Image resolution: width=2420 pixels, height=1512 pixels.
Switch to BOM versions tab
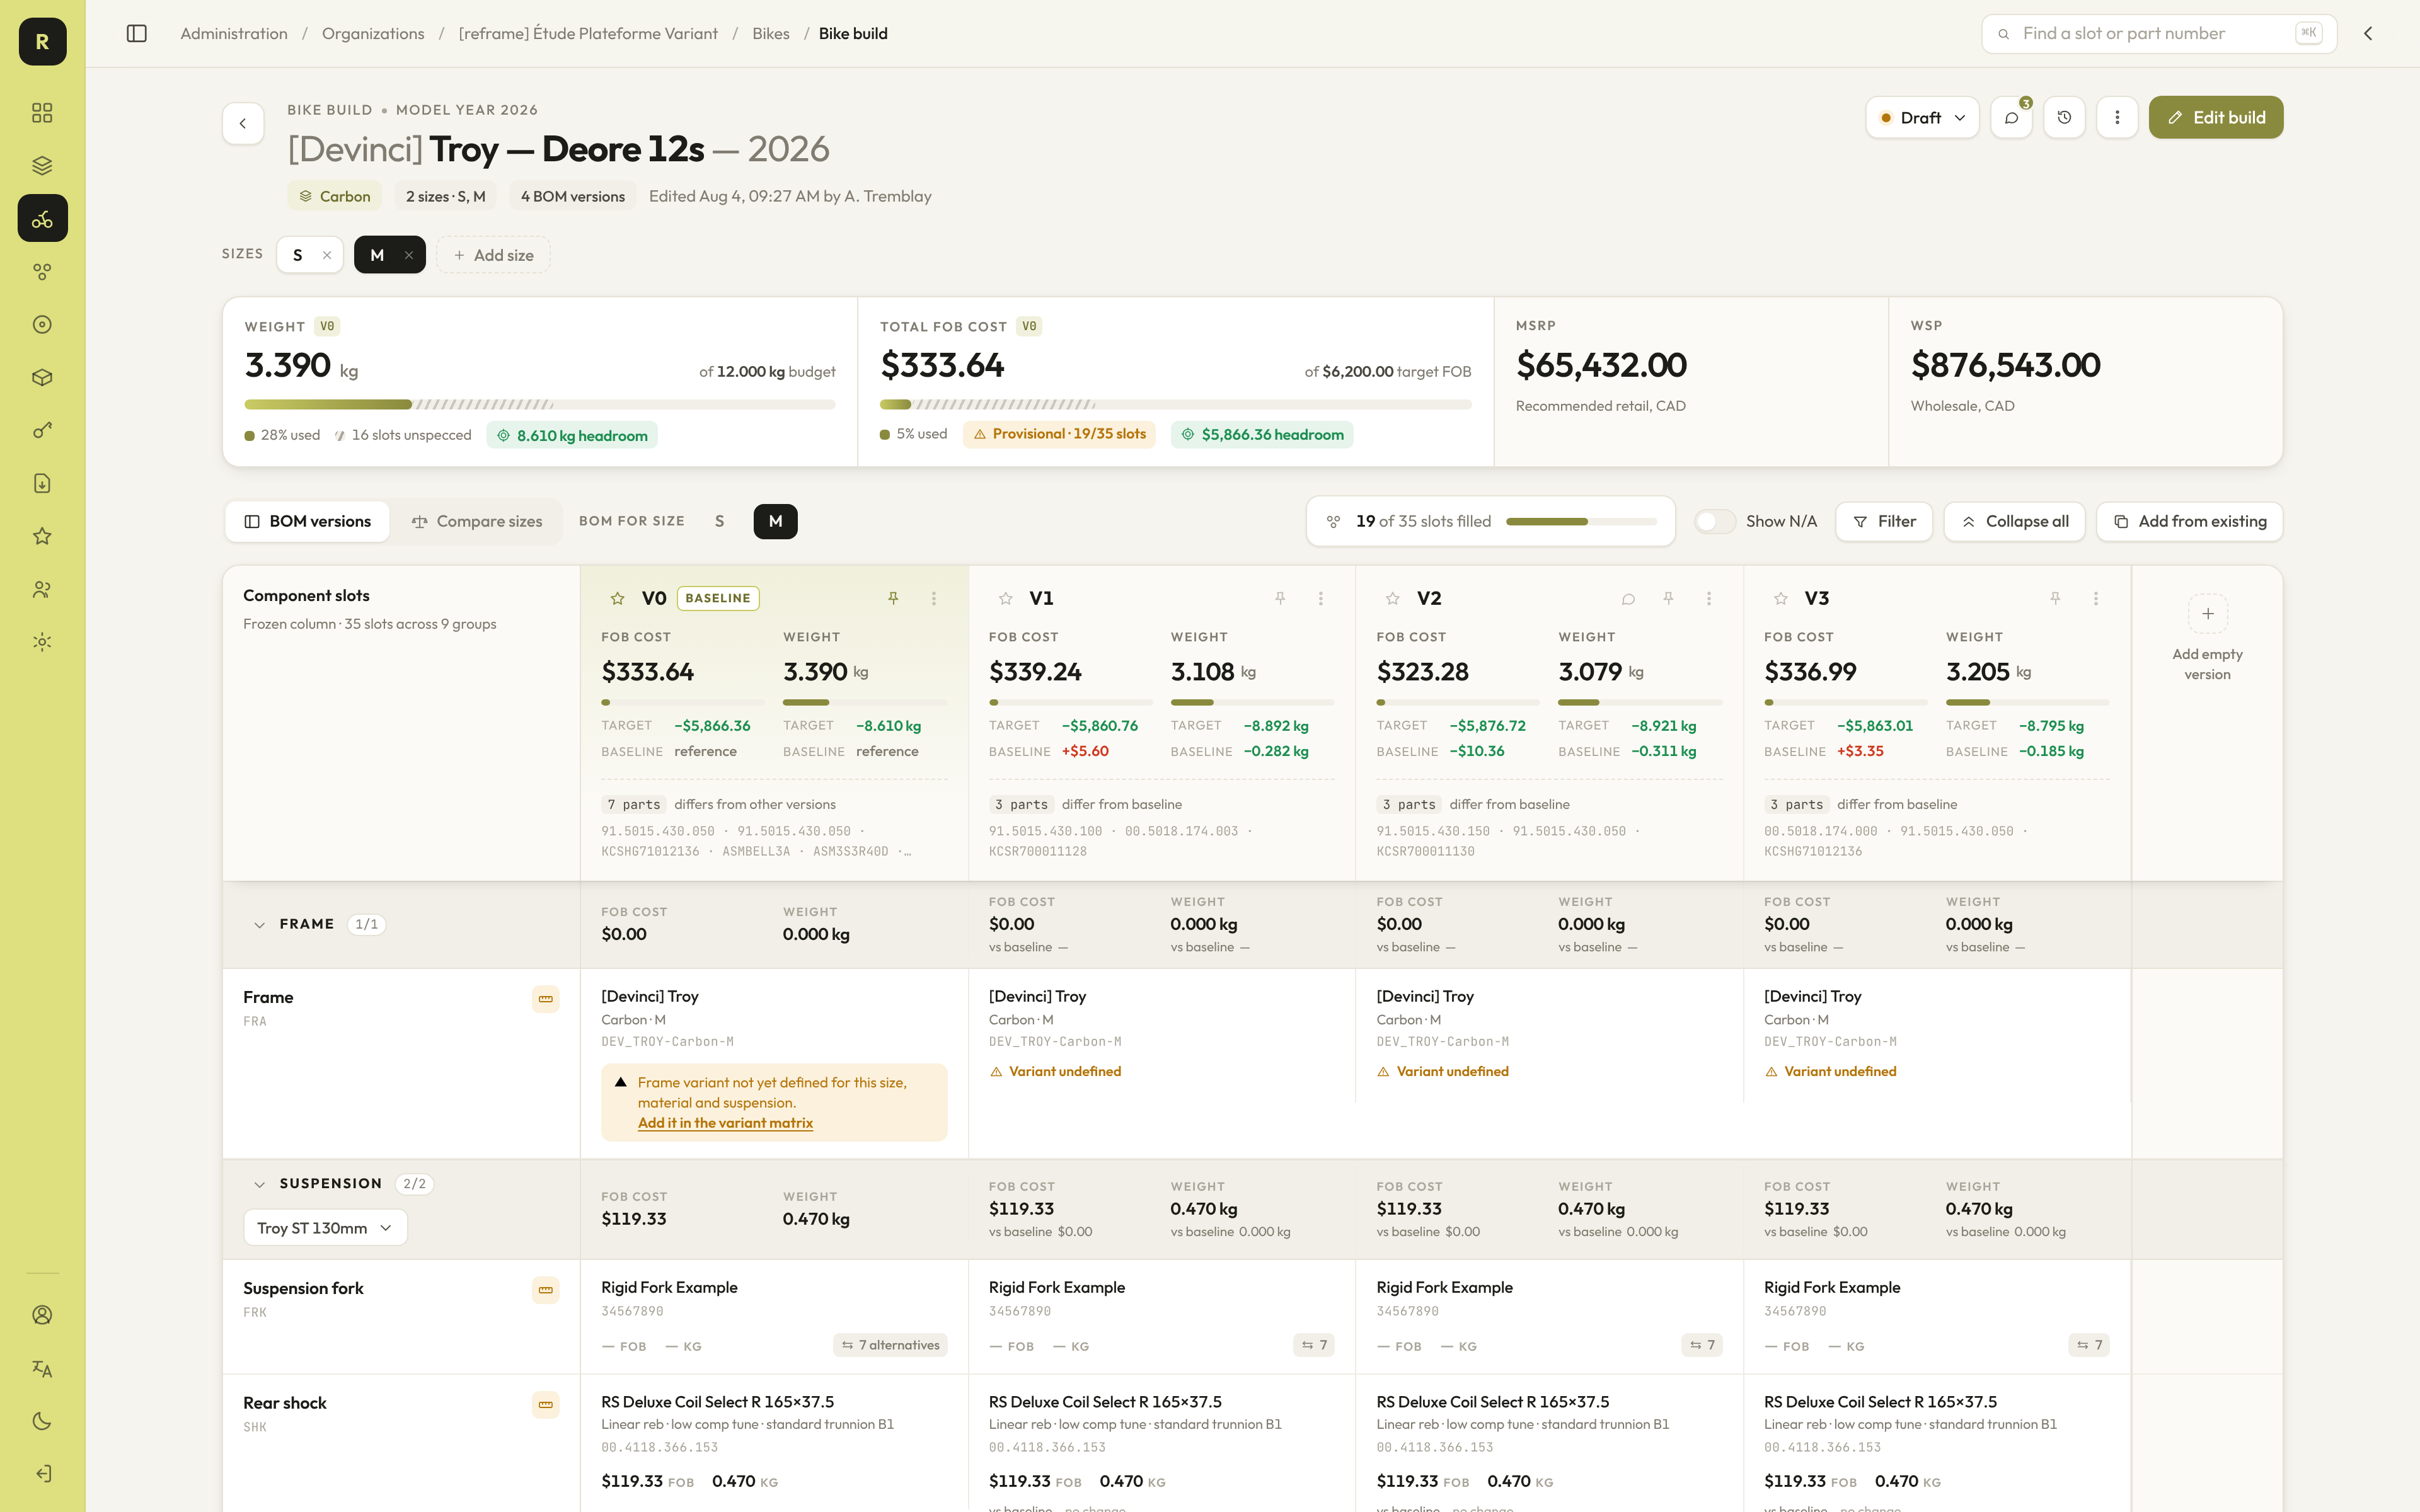click(307, 521)
